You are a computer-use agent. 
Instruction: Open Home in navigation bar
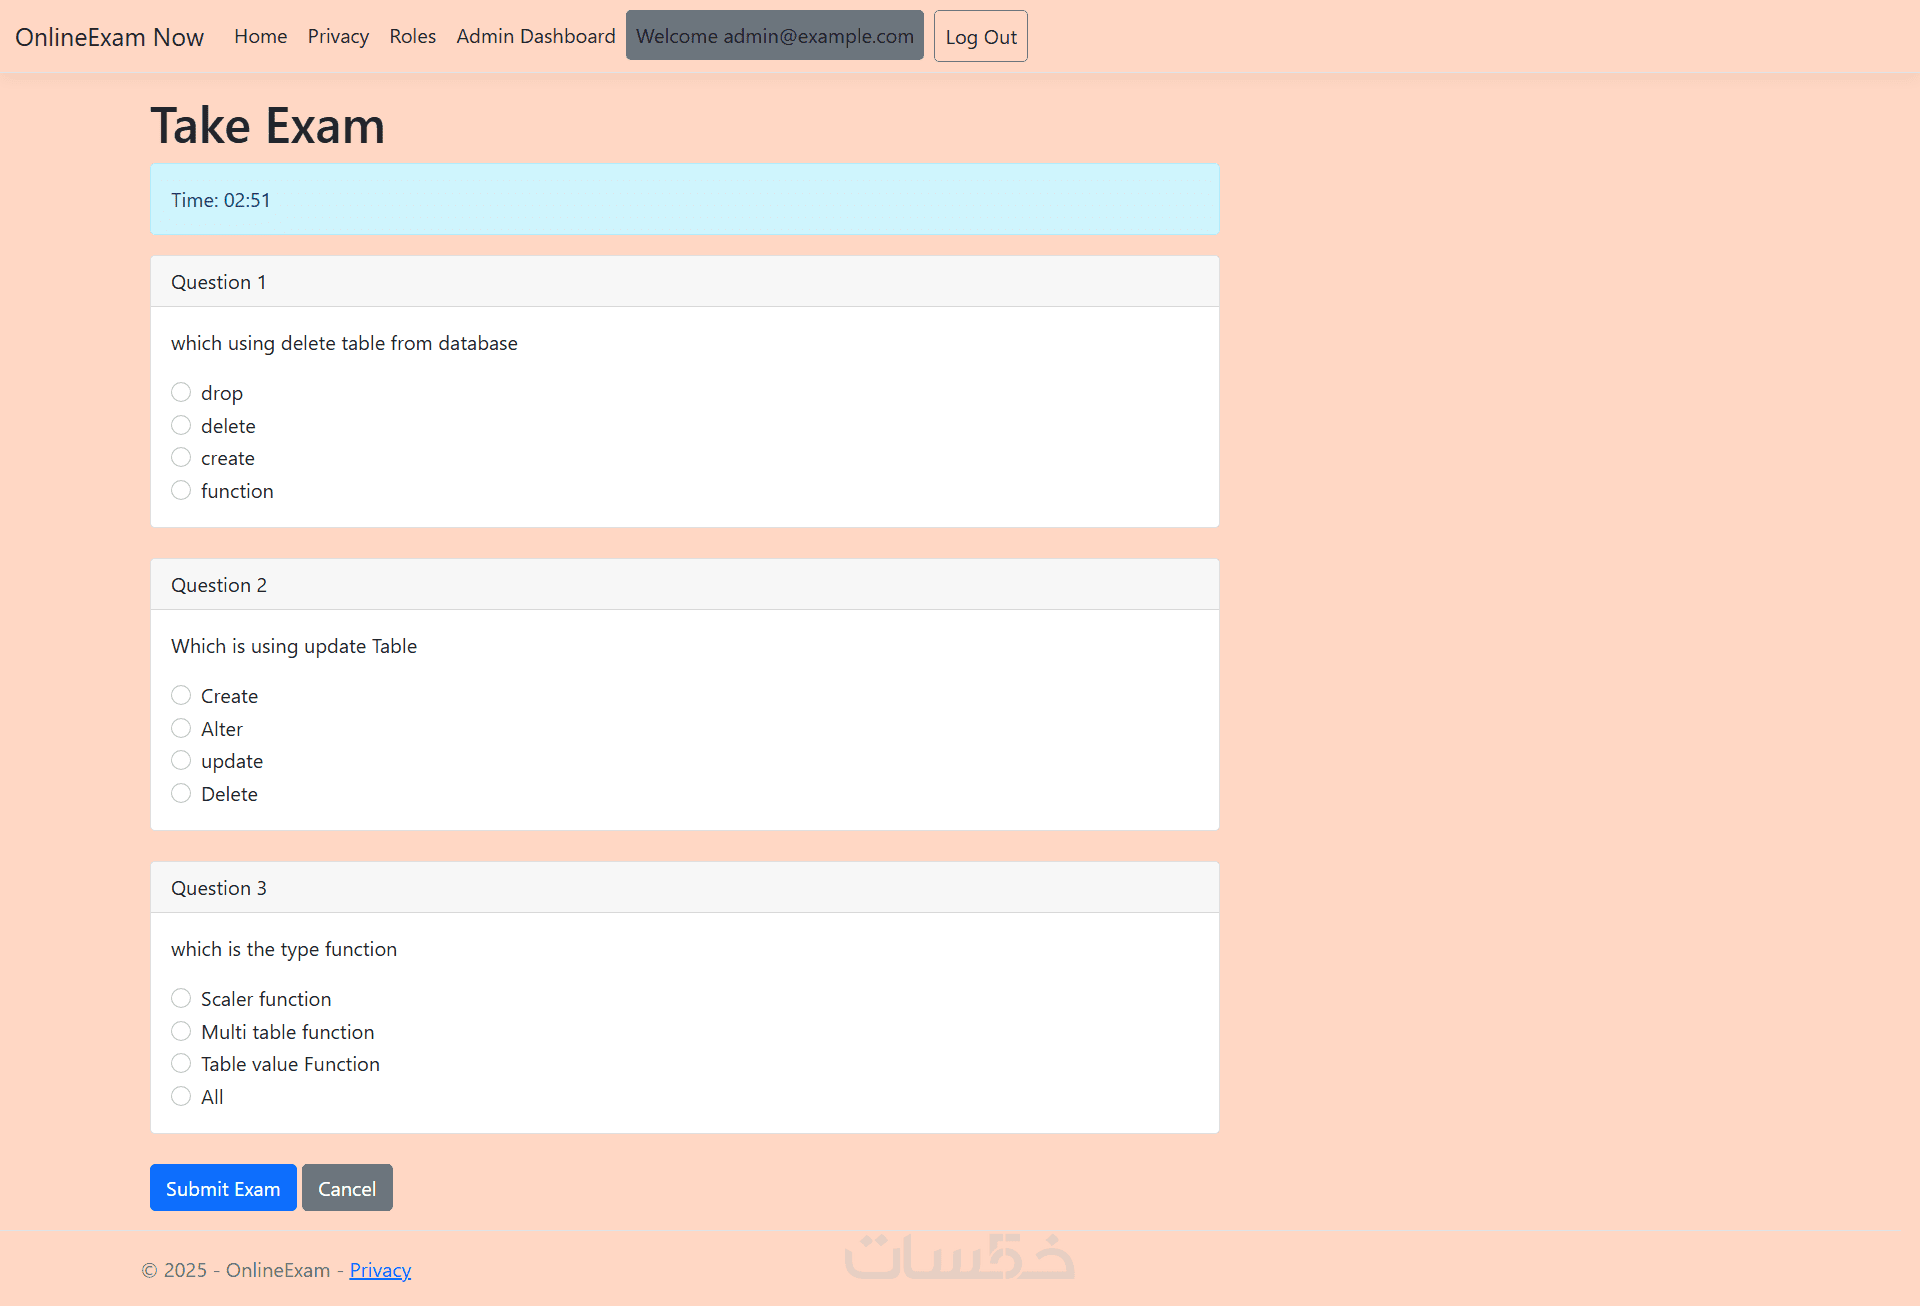click(260, 36)
